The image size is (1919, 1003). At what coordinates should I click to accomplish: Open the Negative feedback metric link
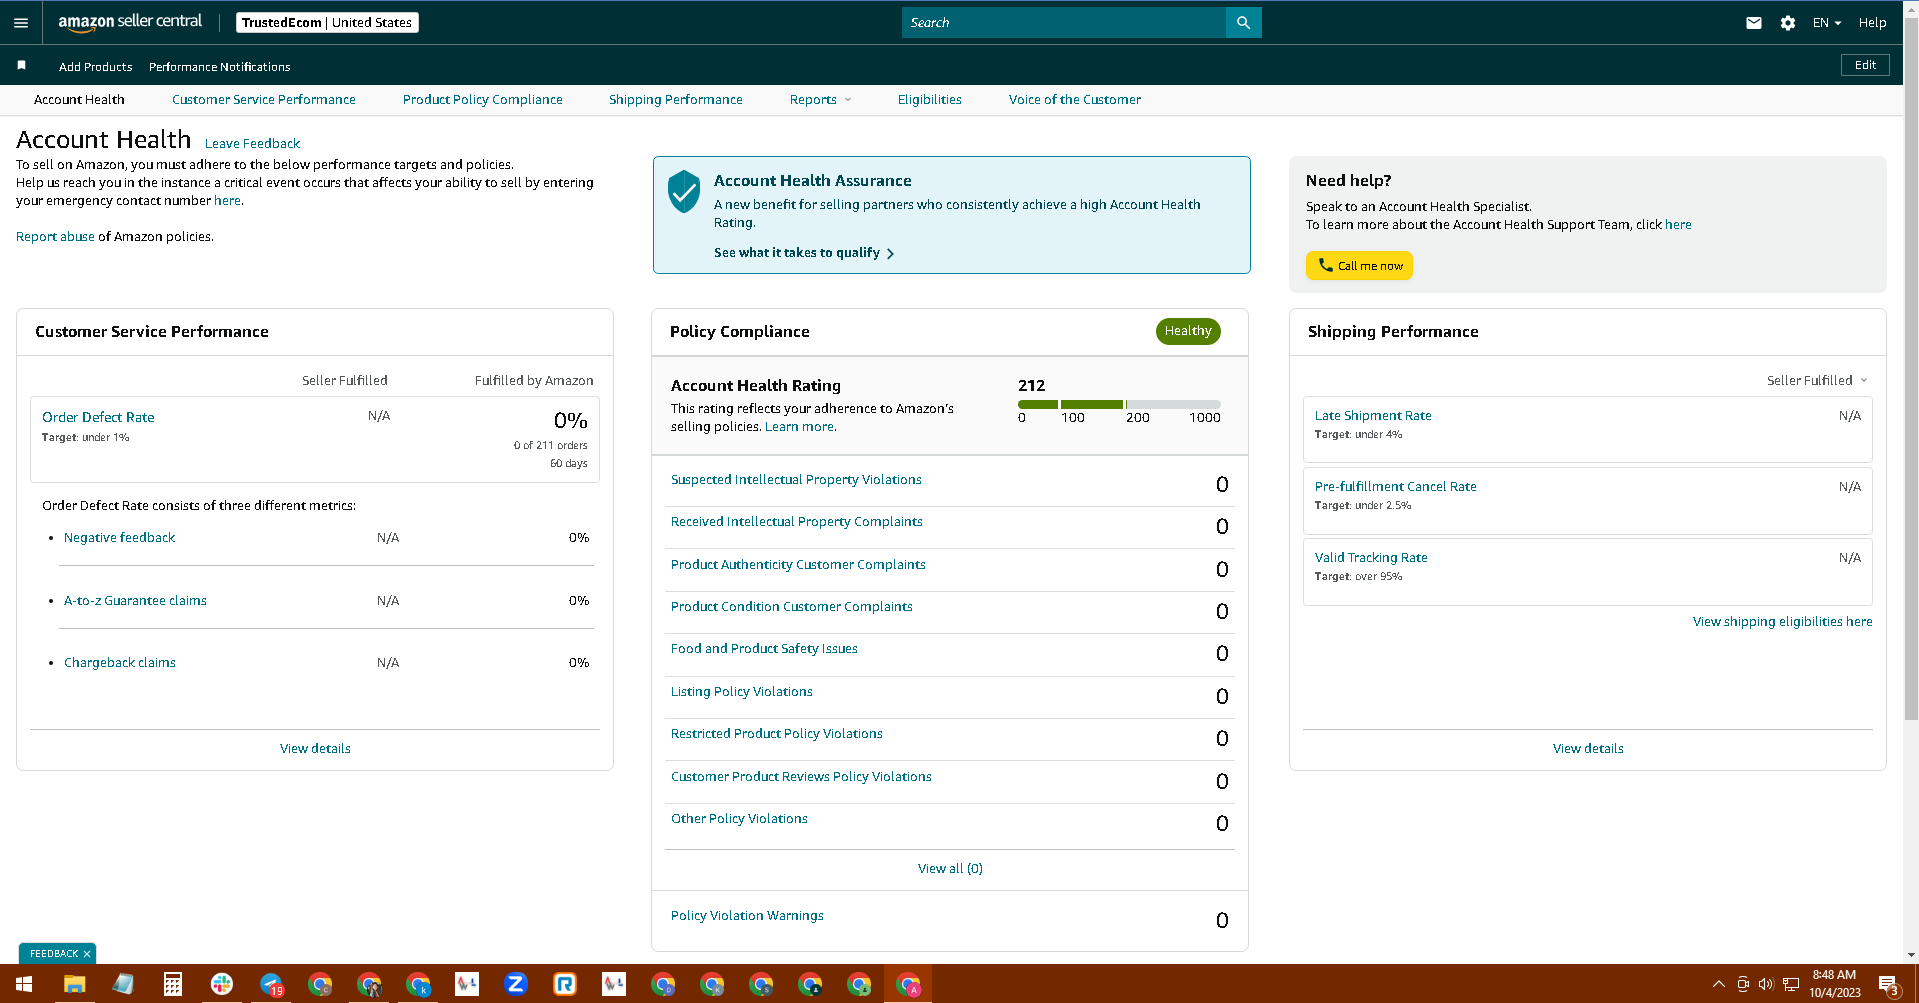click(119, 537)
